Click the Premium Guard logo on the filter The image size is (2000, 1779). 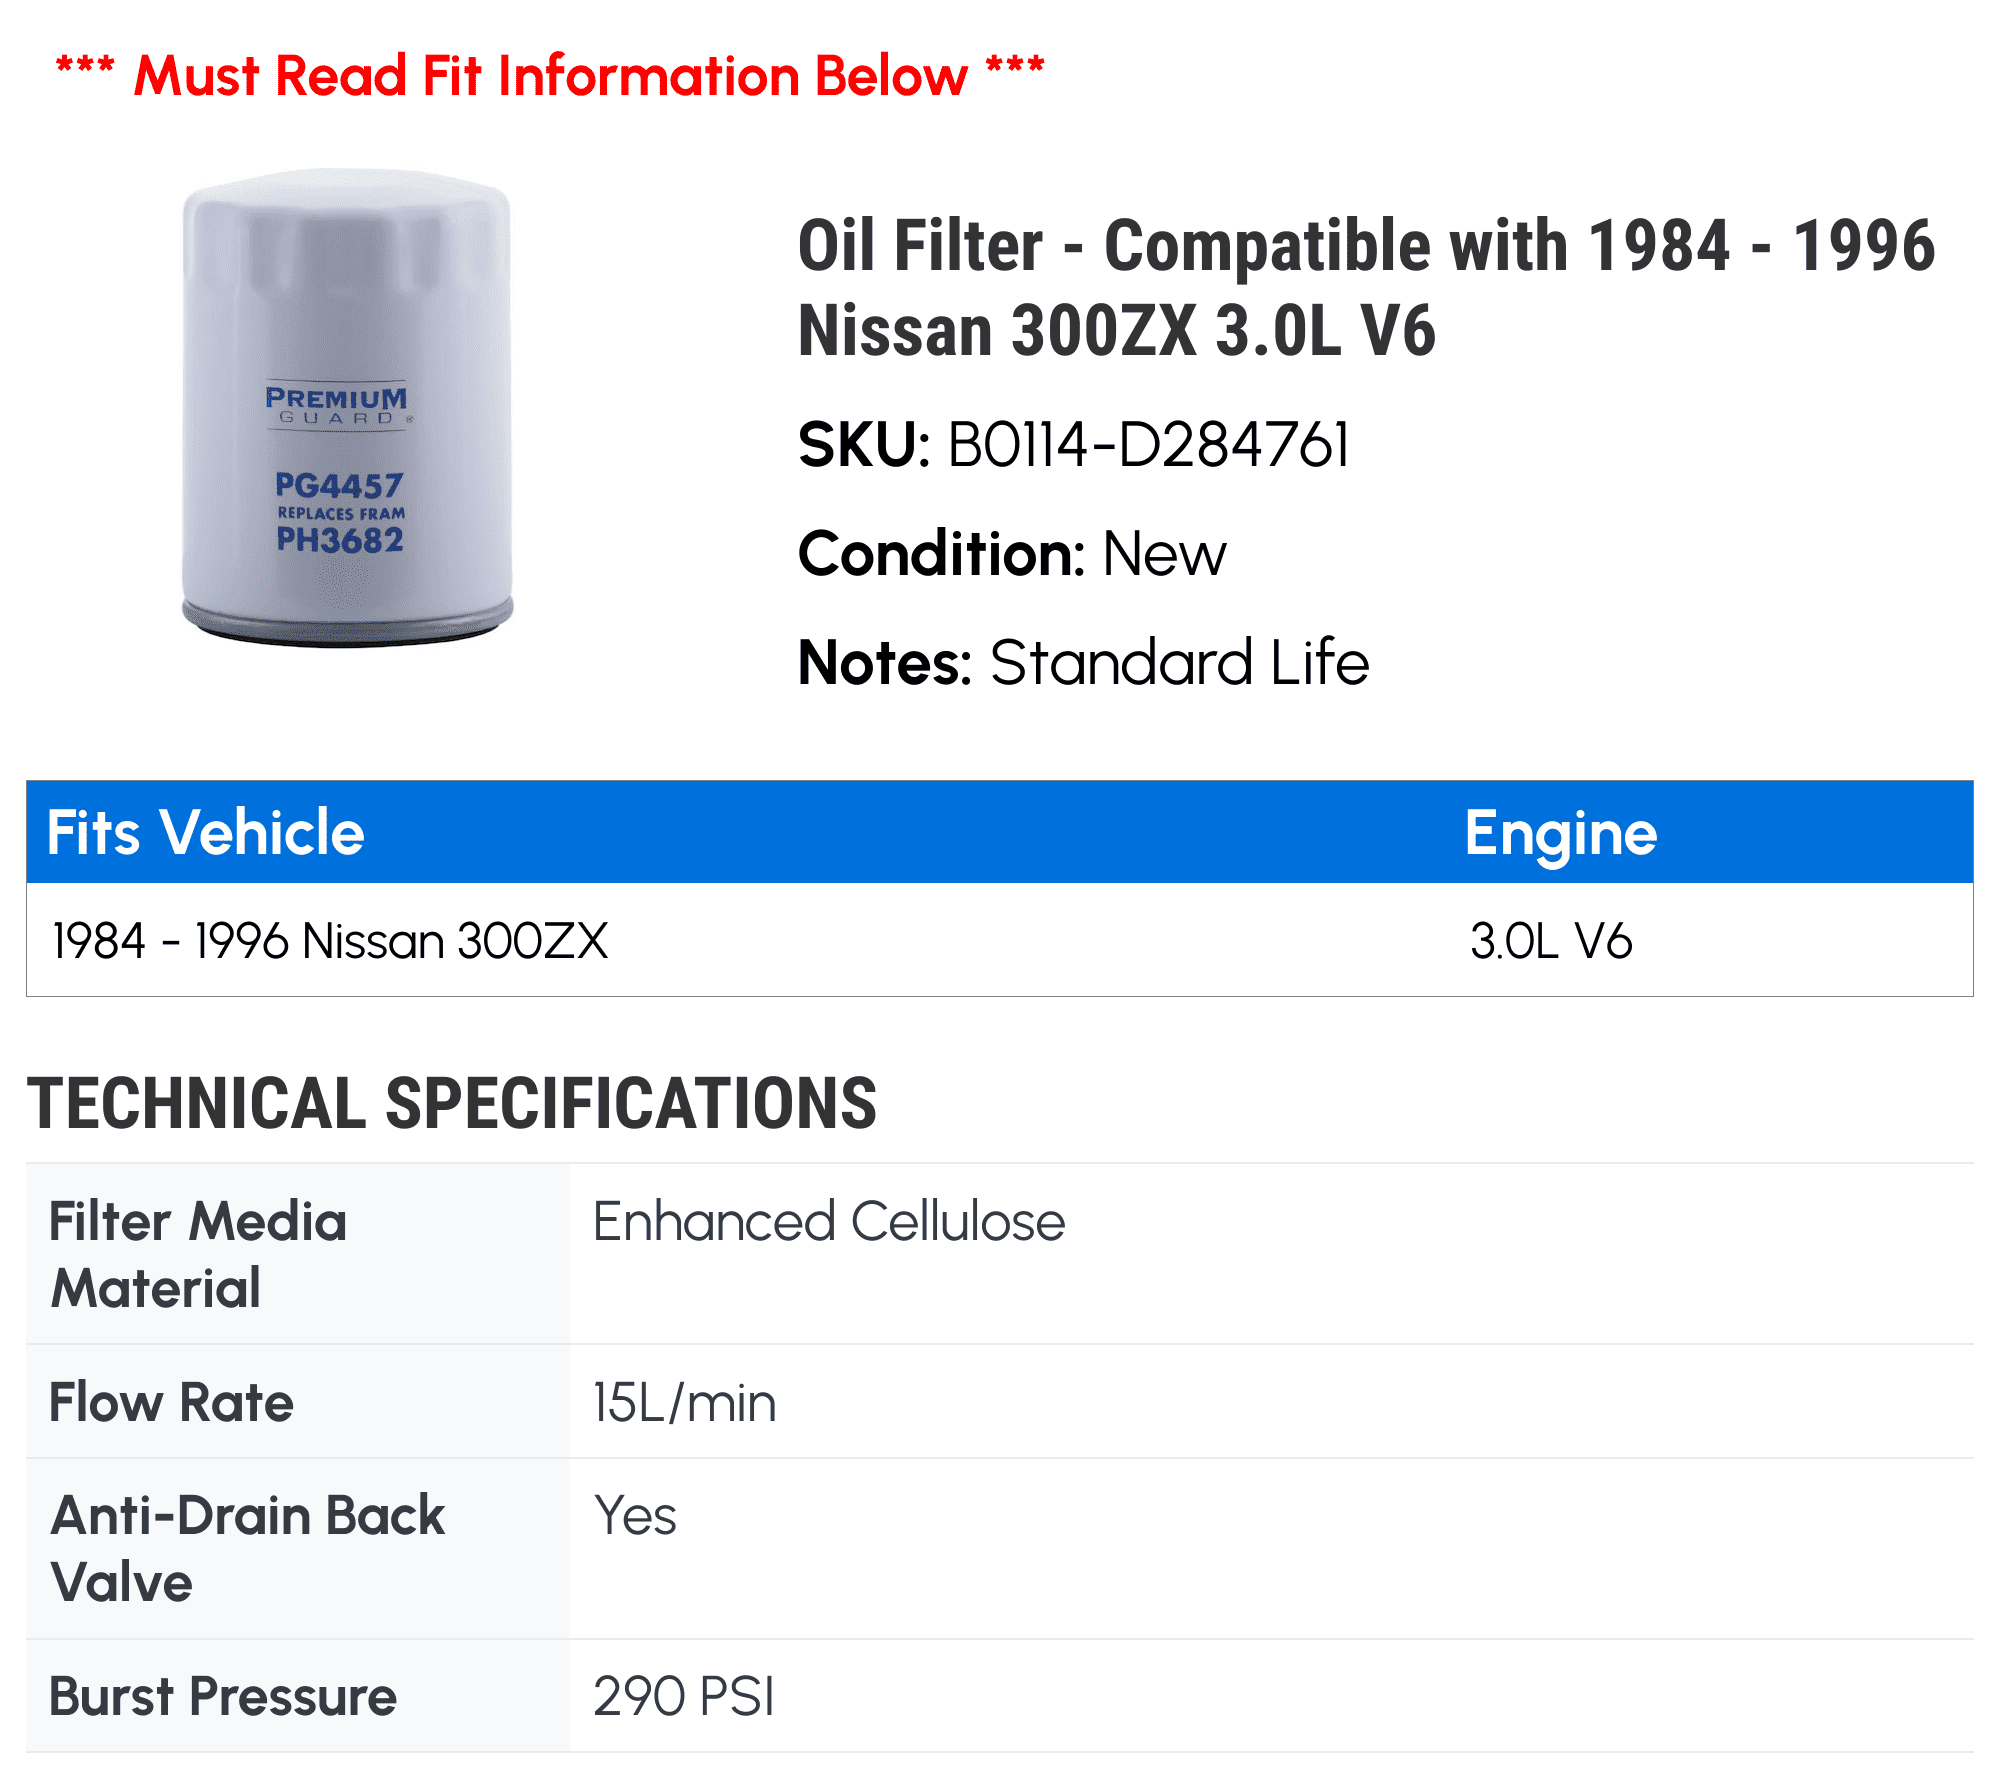(338, 405)
